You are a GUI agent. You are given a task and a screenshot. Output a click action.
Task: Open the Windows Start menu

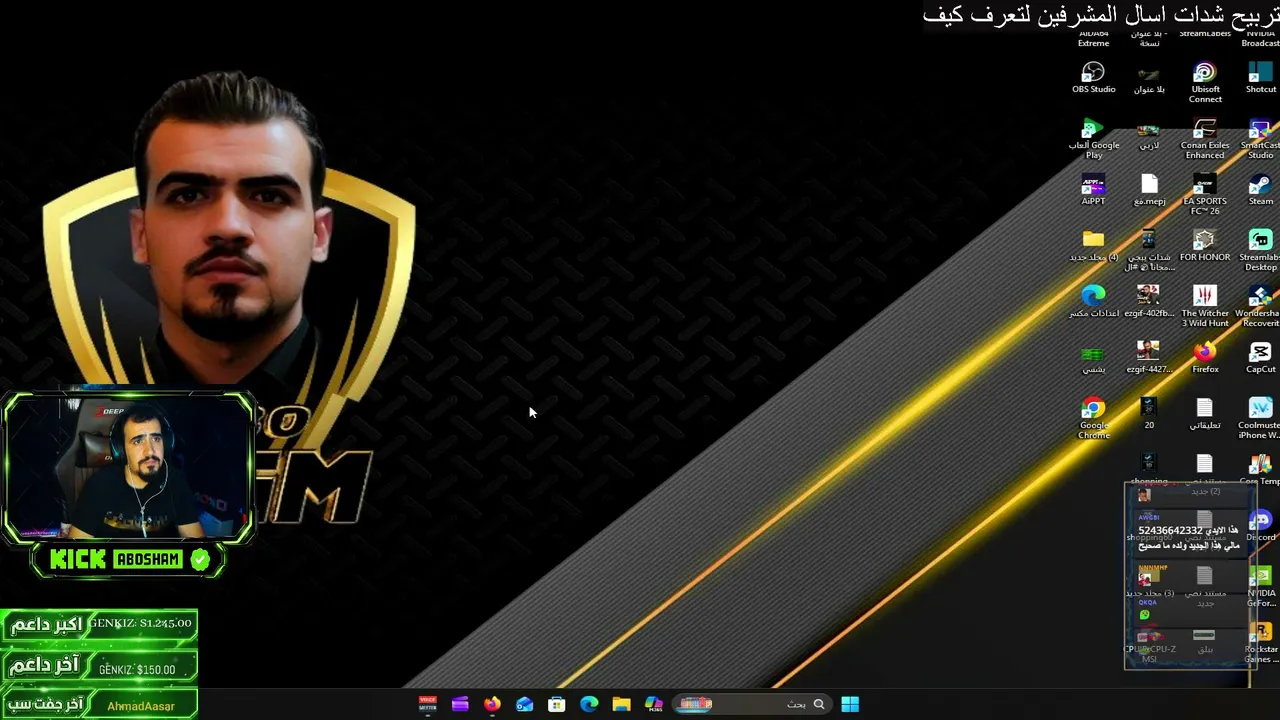[850, 704]
